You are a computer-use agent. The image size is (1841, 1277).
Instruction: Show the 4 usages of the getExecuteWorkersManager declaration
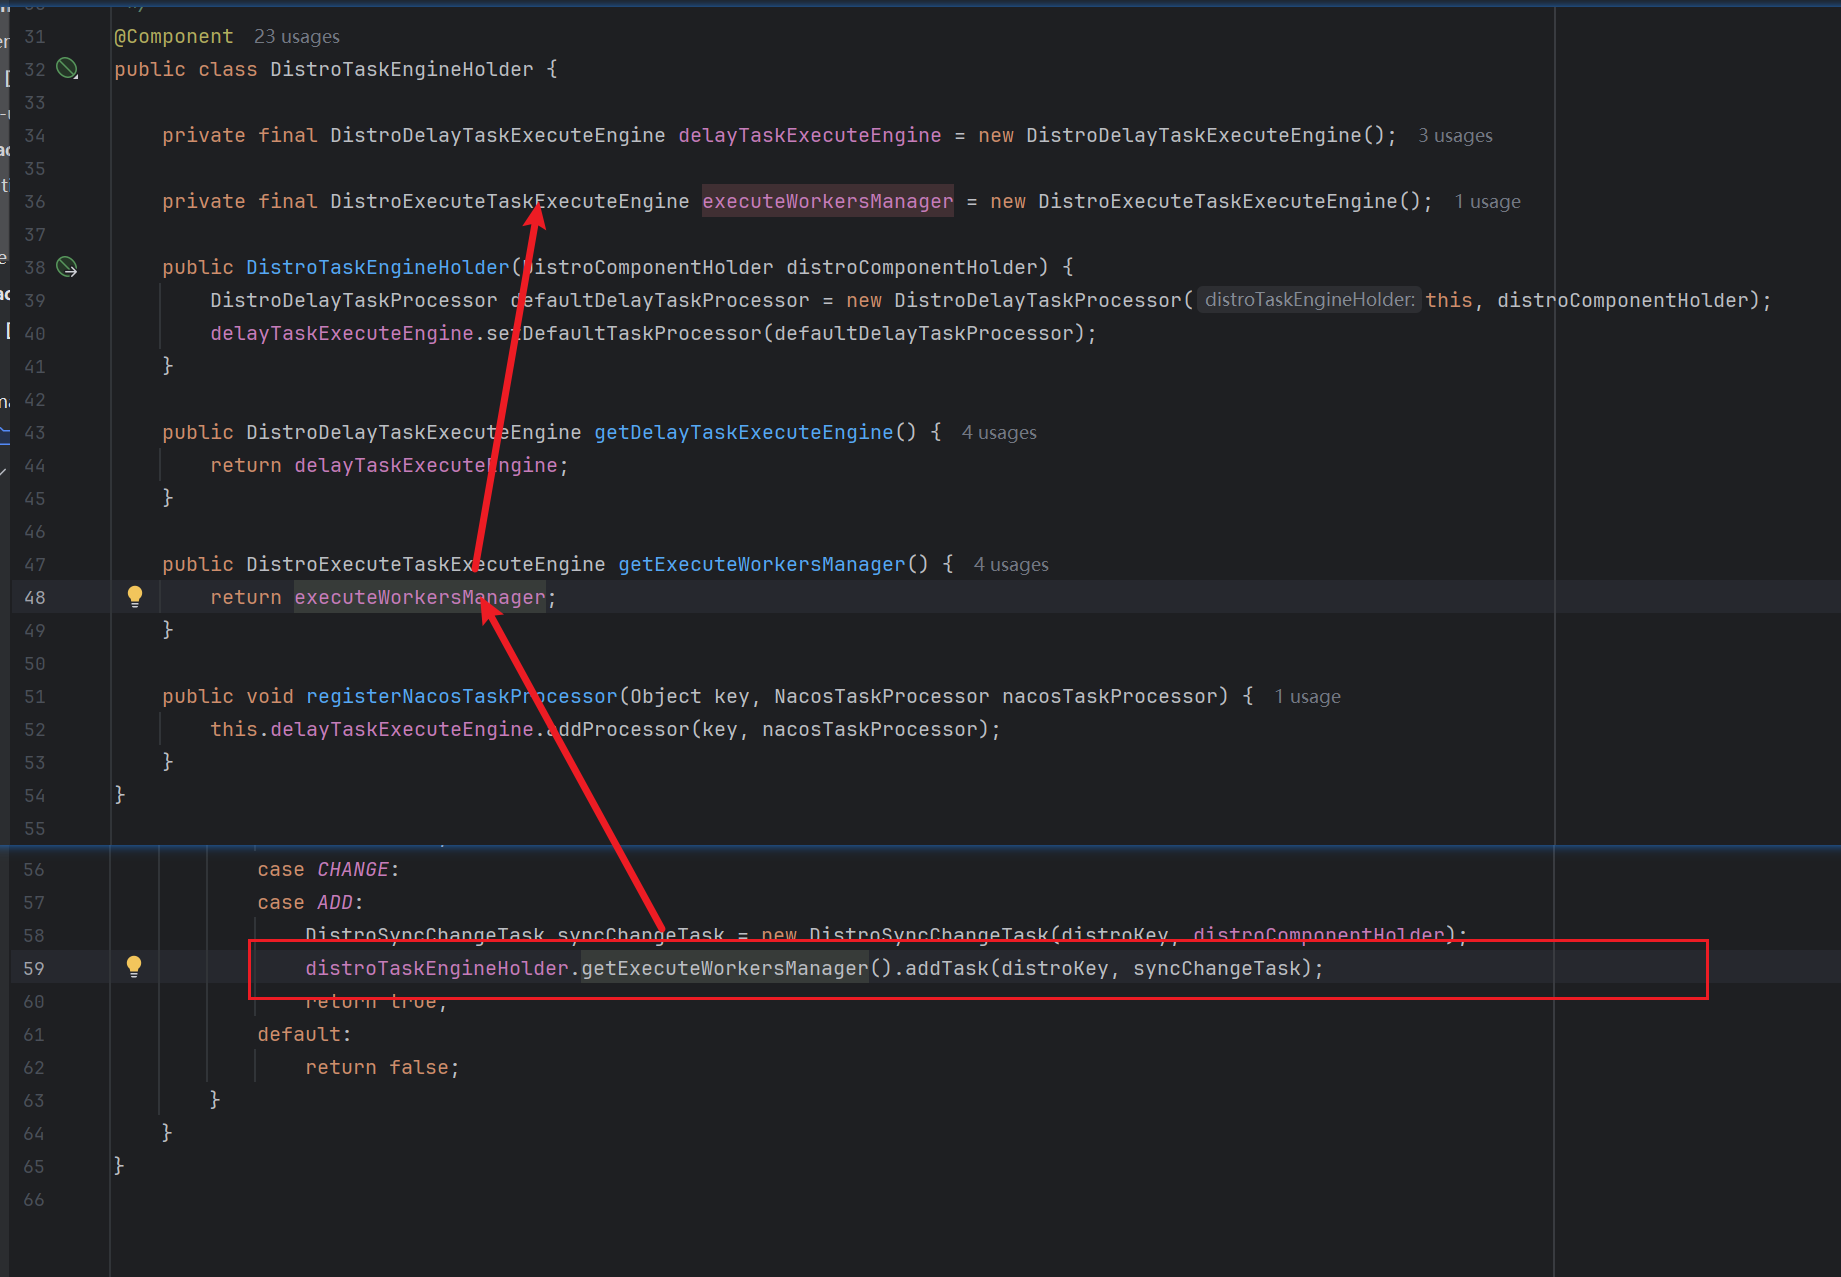click(1010, 565)
